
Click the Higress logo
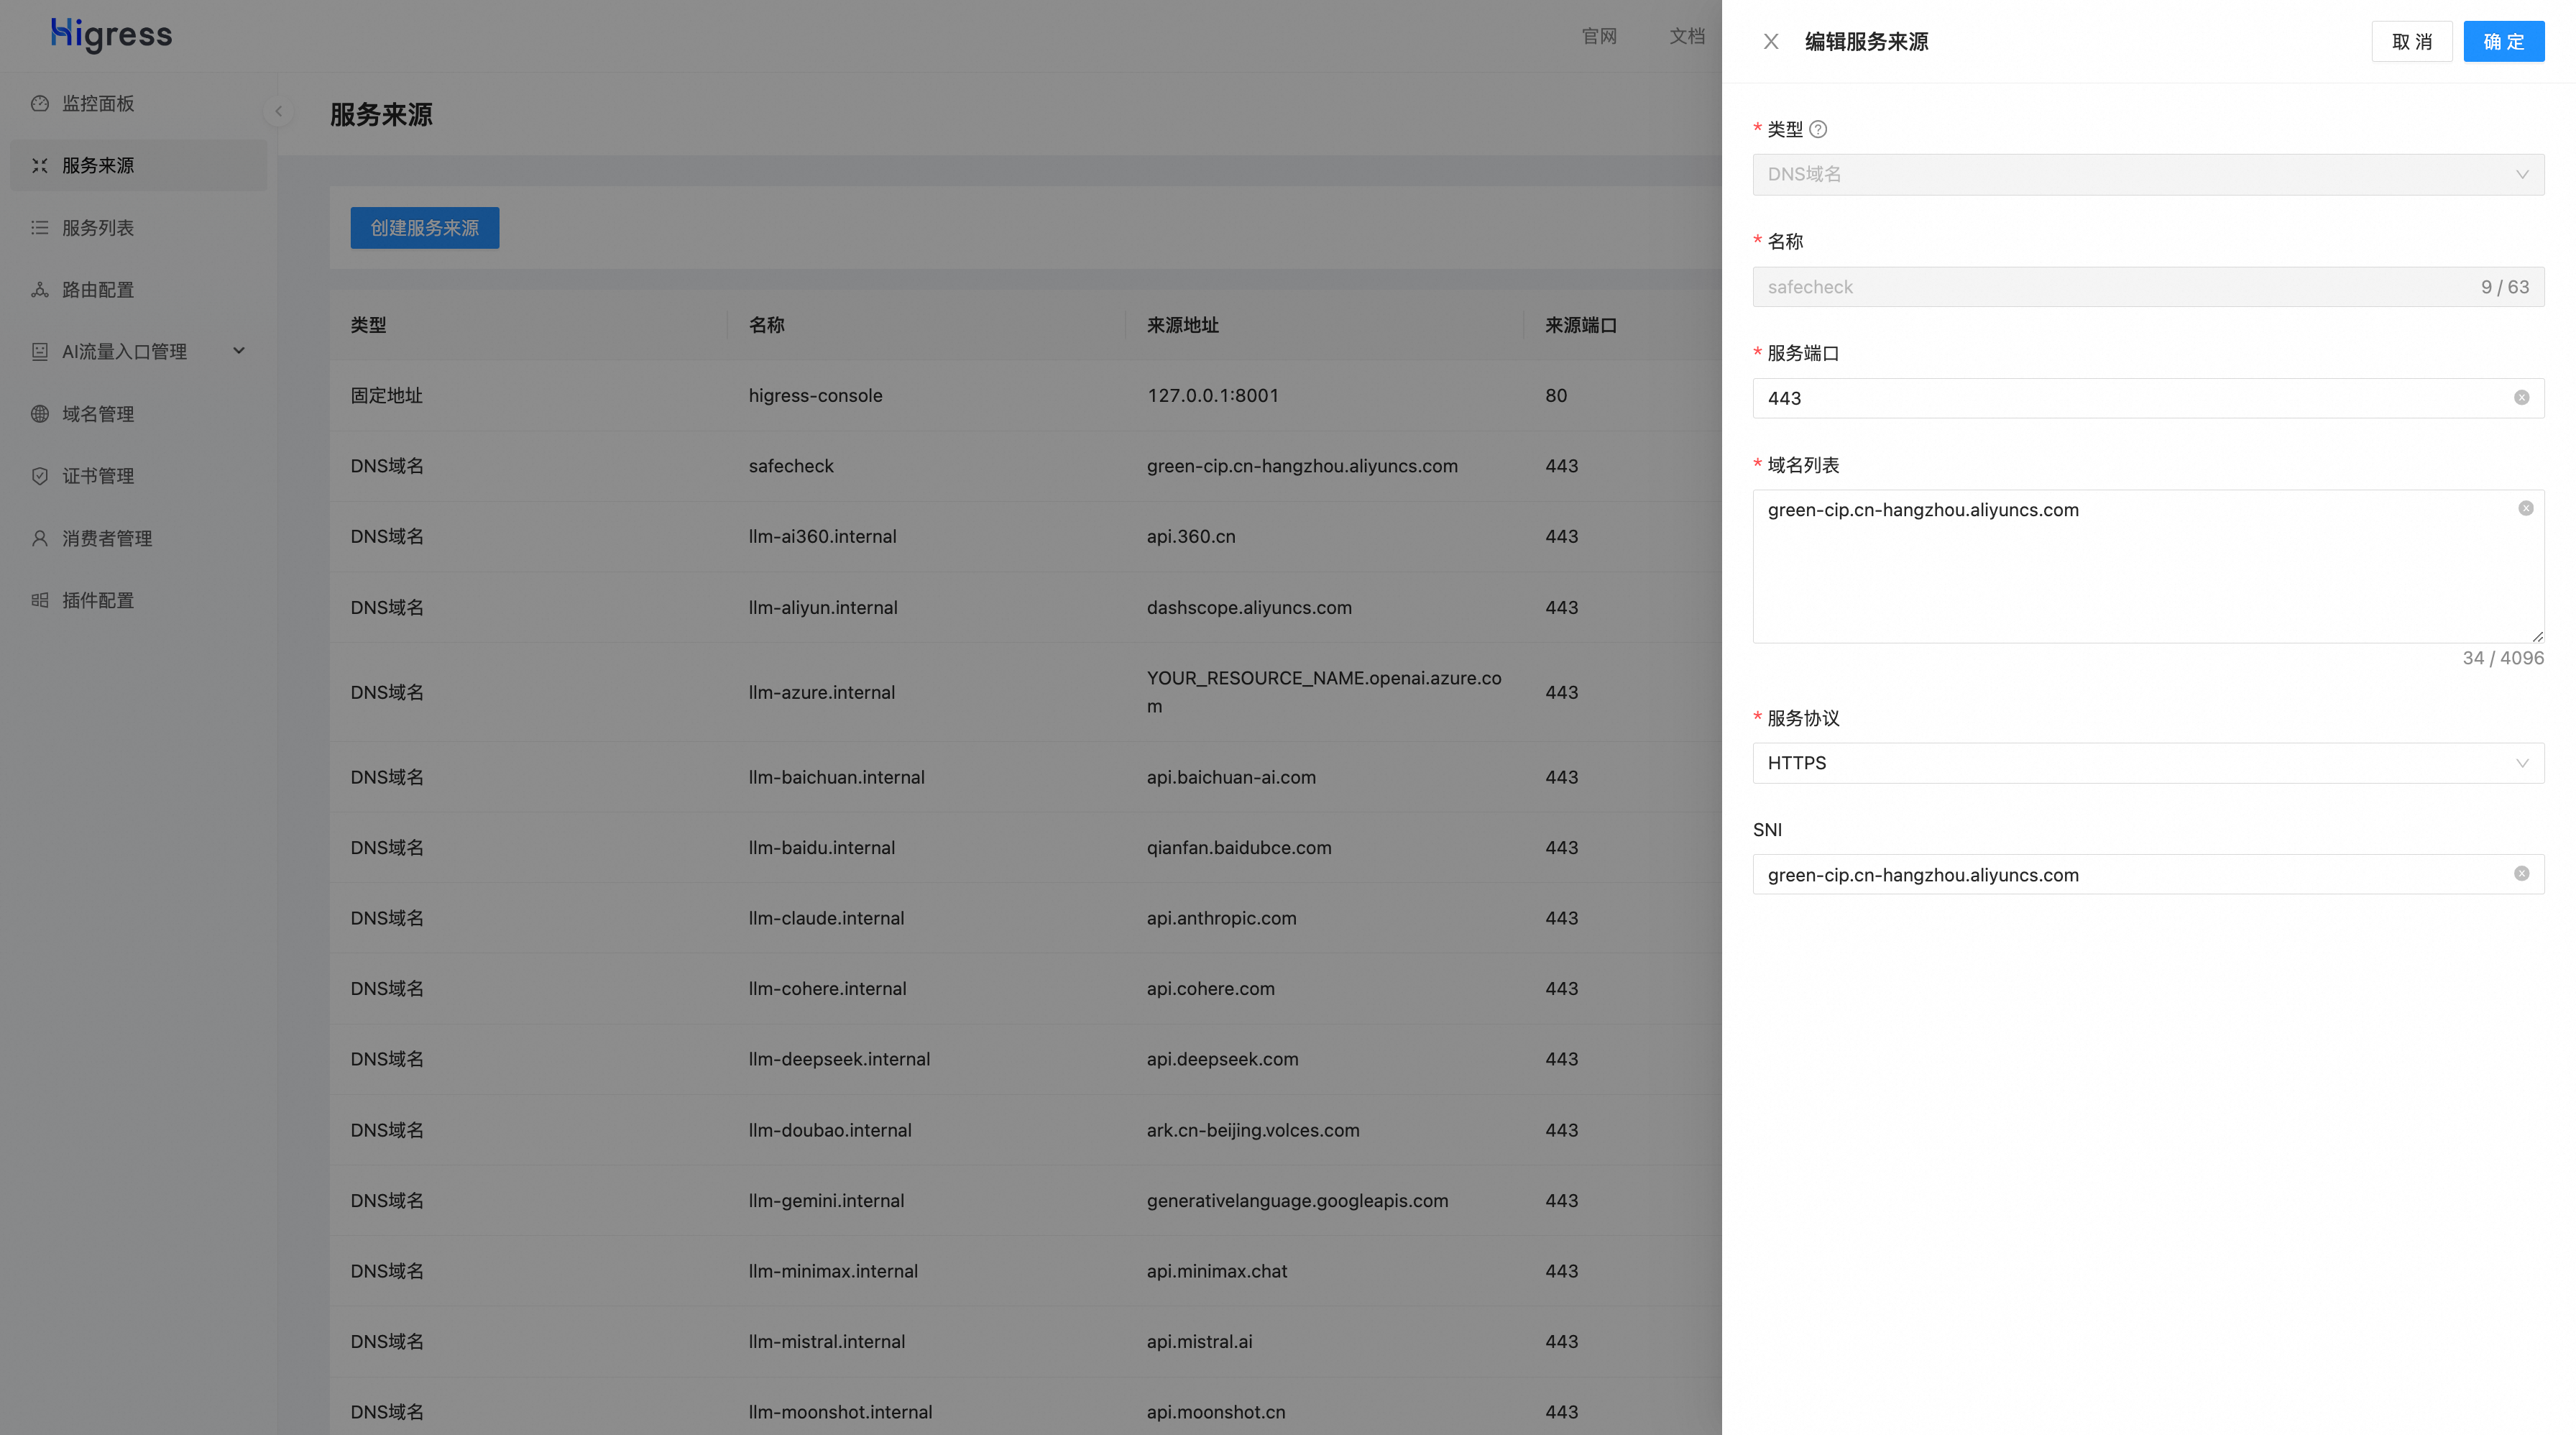pos(111,34)
